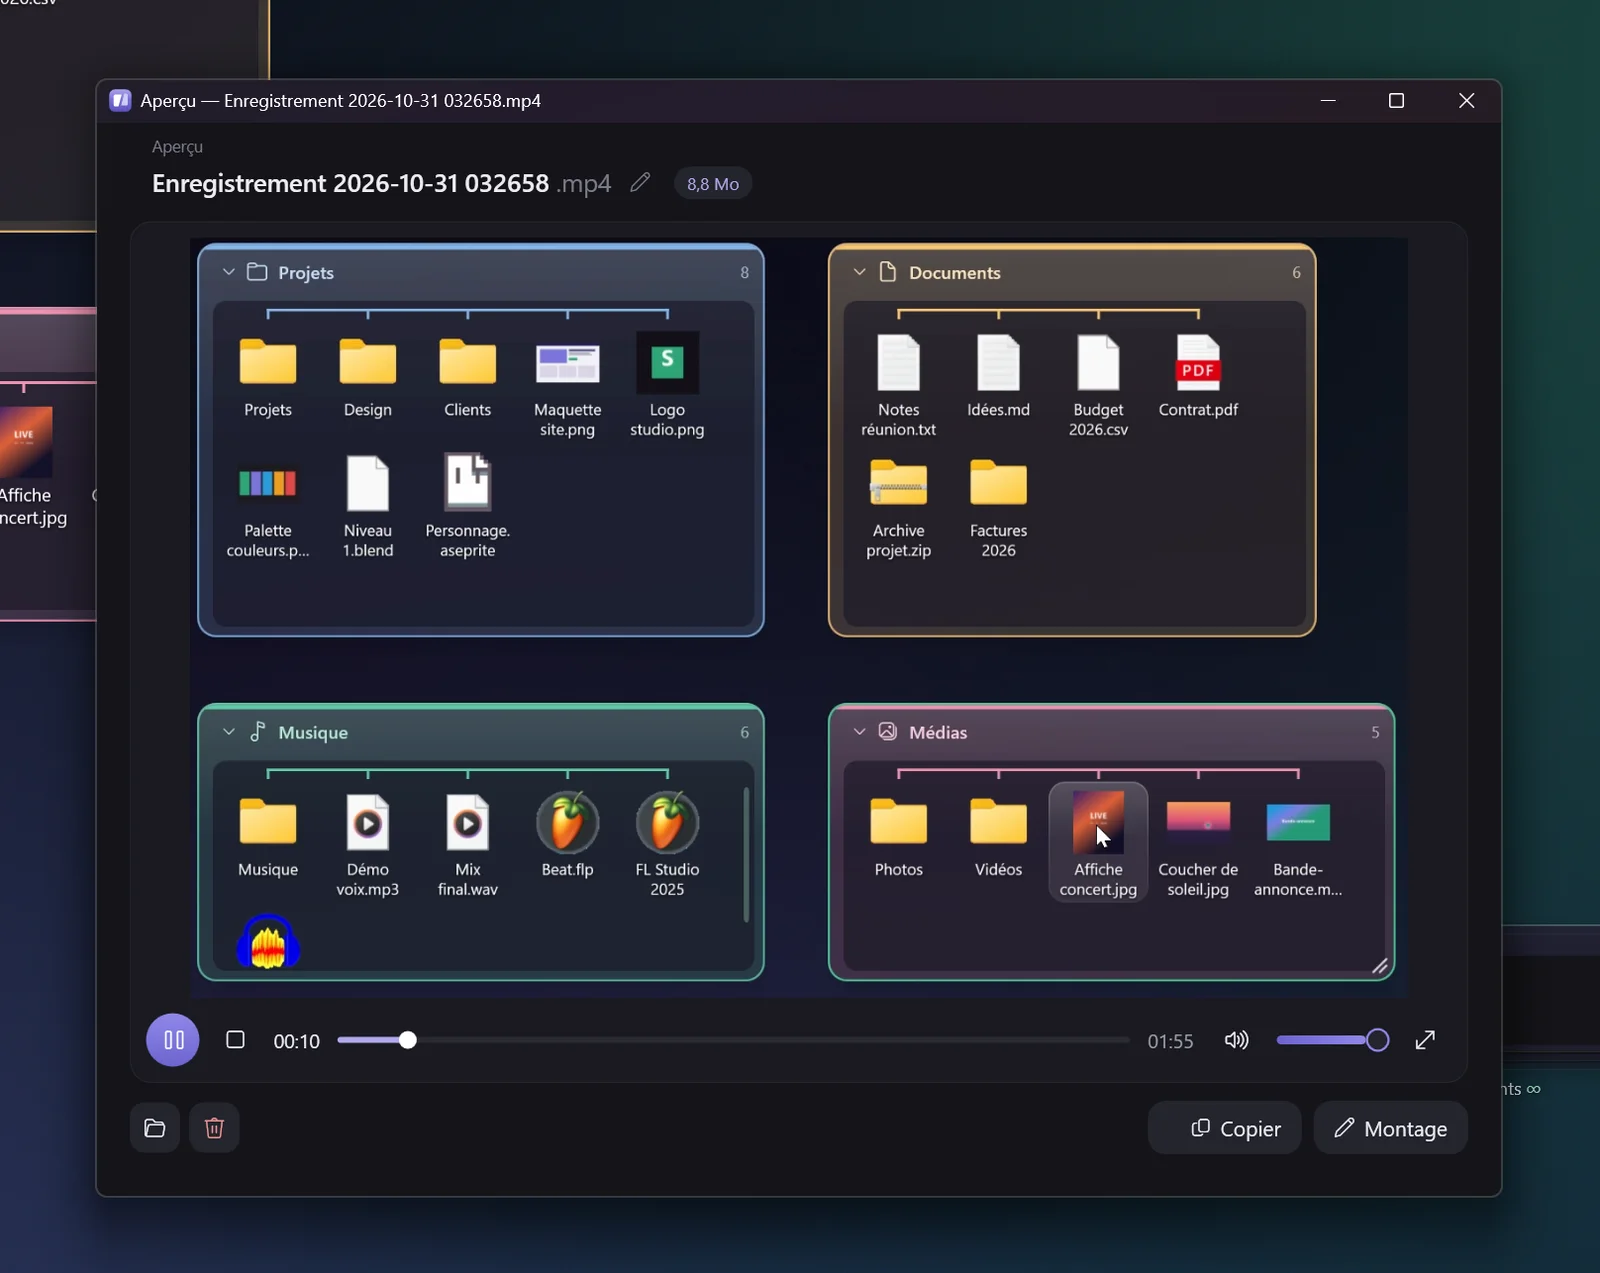Screen dimensions: 1600x1273
Task: Select the Mix final.wav file icon
Action: 468,822
